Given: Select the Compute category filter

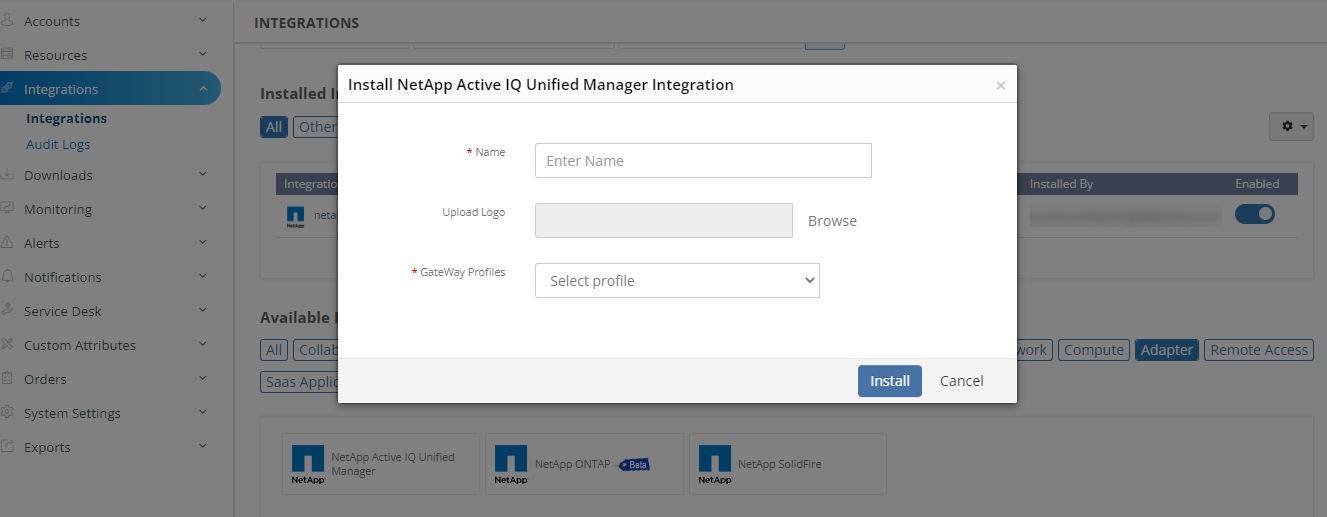Looking at the screenshot, I should pos(1094,350).
